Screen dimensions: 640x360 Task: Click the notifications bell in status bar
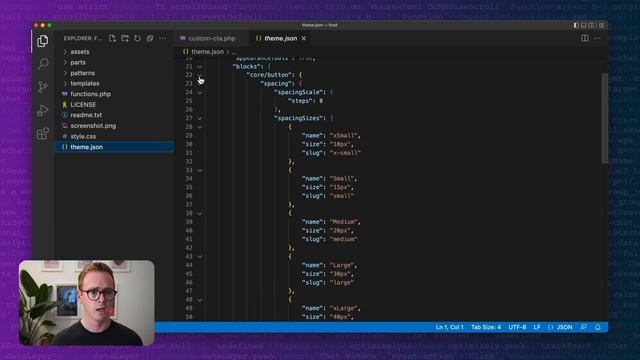coord(598,327)
